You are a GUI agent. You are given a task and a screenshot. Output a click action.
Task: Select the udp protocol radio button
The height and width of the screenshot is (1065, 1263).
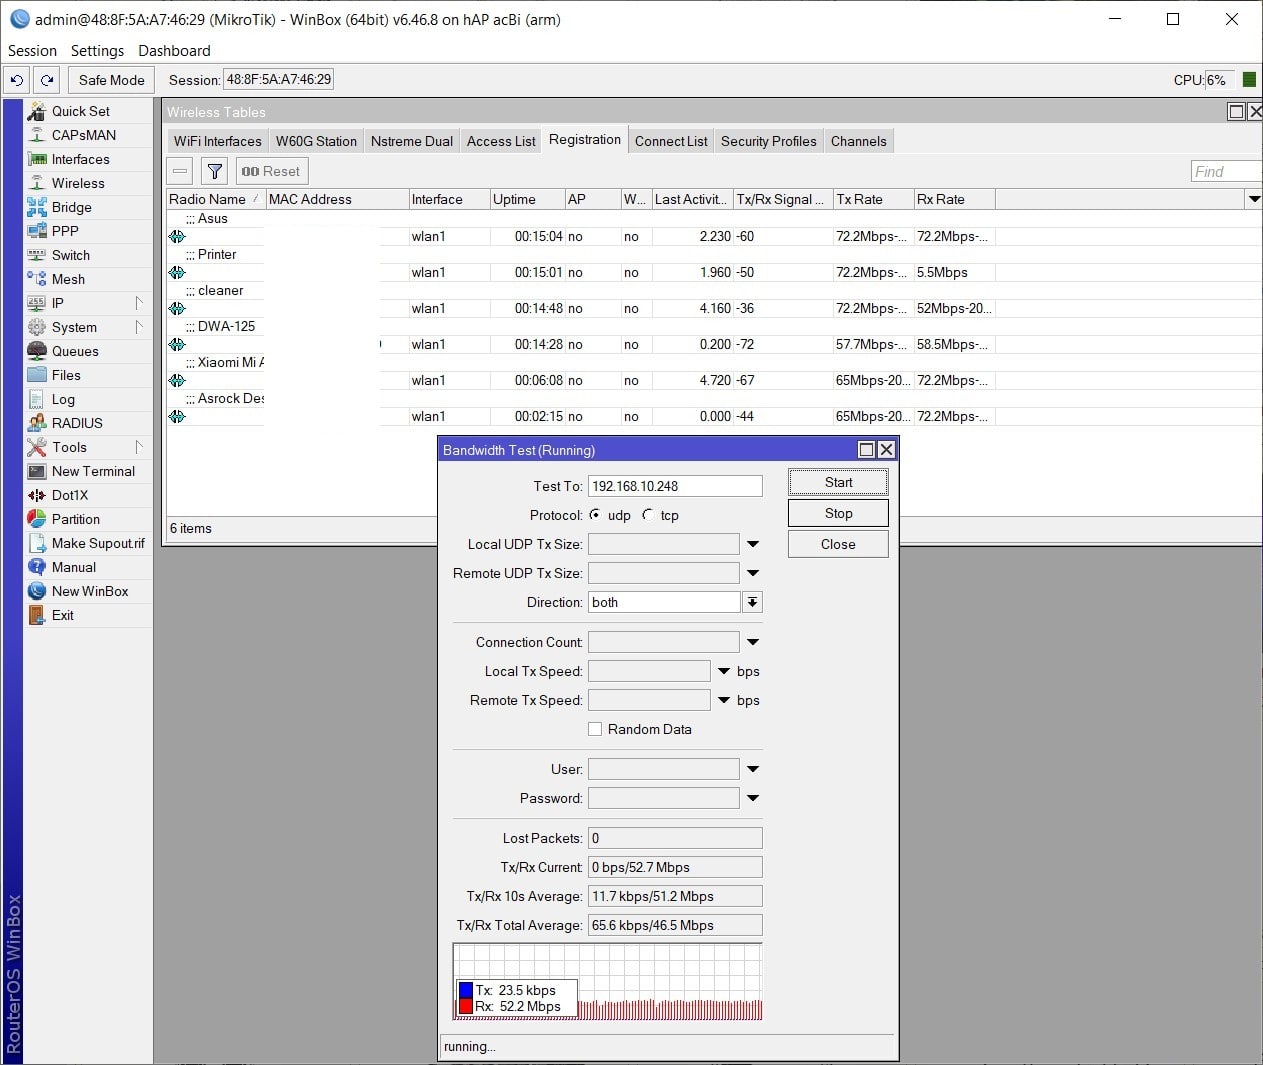point(595,515)
